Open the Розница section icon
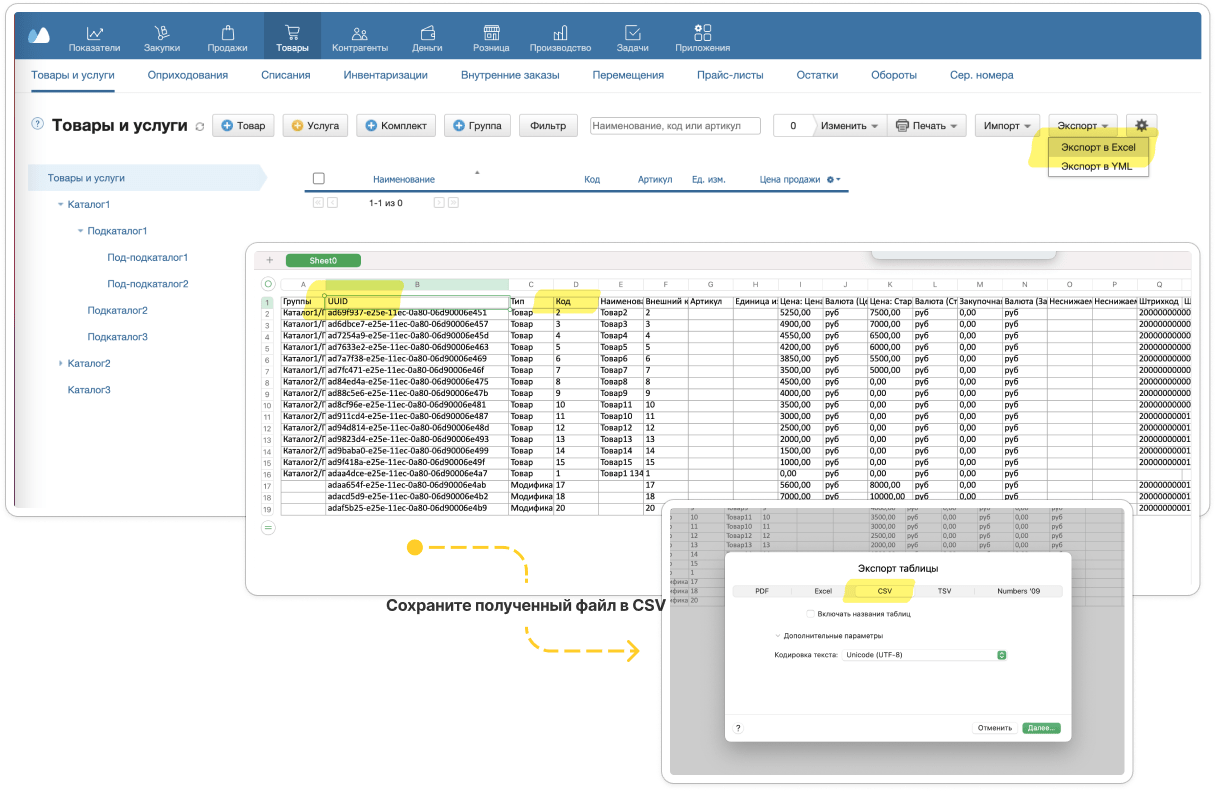 491,38
